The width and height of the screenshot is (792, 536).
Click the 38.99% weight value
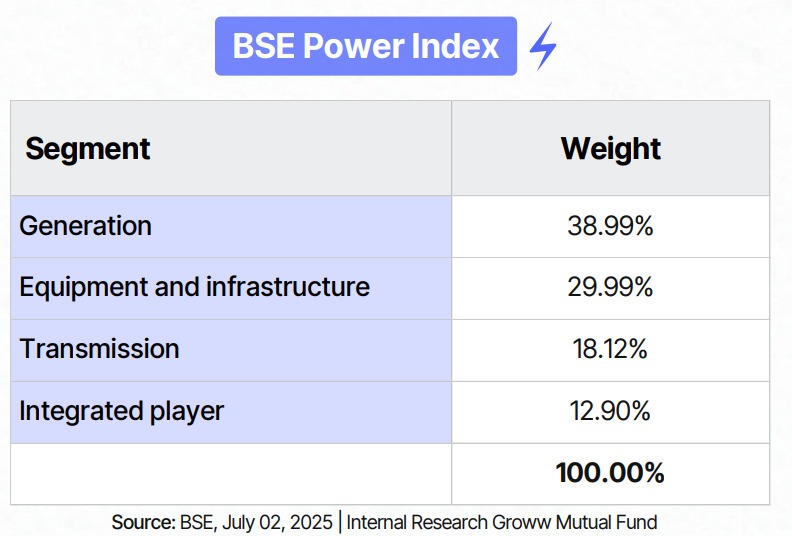tap(610, 225)
